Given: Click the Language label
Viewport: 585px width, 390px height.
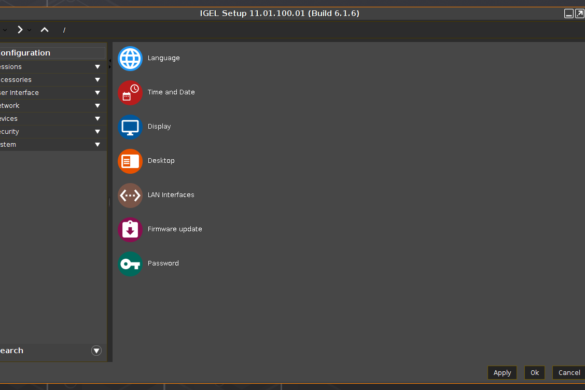Looking at the screenshot, I should point(163,58).
